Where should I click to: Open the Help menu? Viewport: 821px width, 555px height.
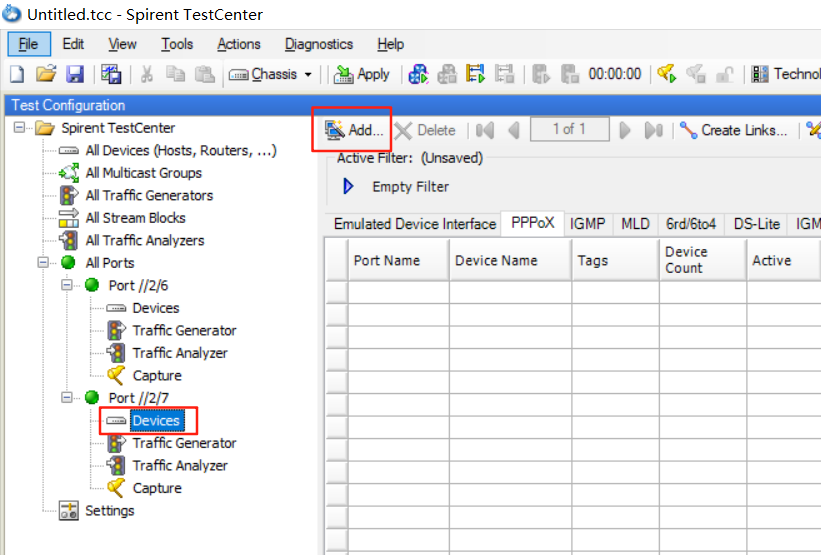point(391,44)
